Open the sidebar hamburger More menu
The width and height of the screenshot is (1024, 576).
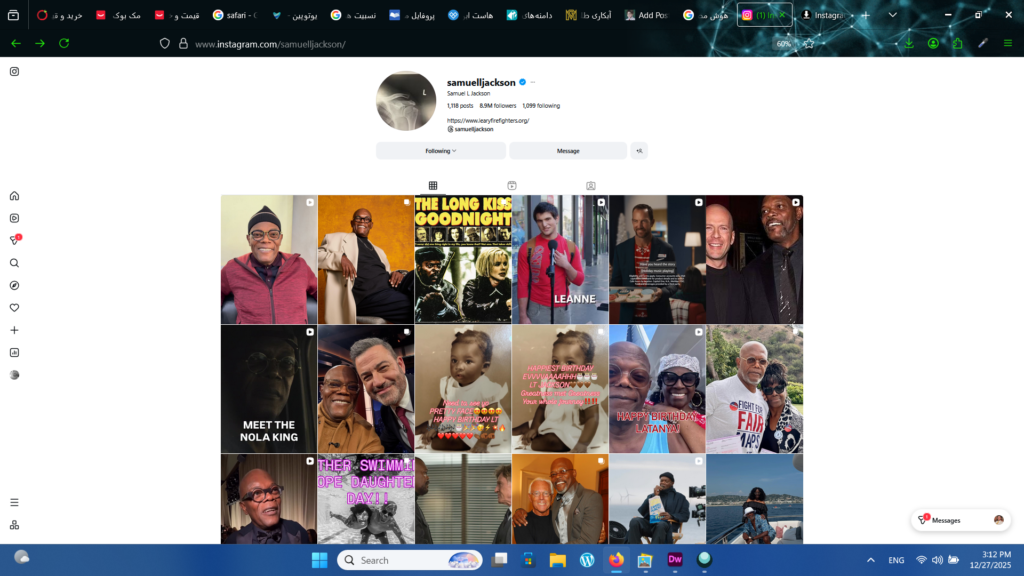[14, 502]
